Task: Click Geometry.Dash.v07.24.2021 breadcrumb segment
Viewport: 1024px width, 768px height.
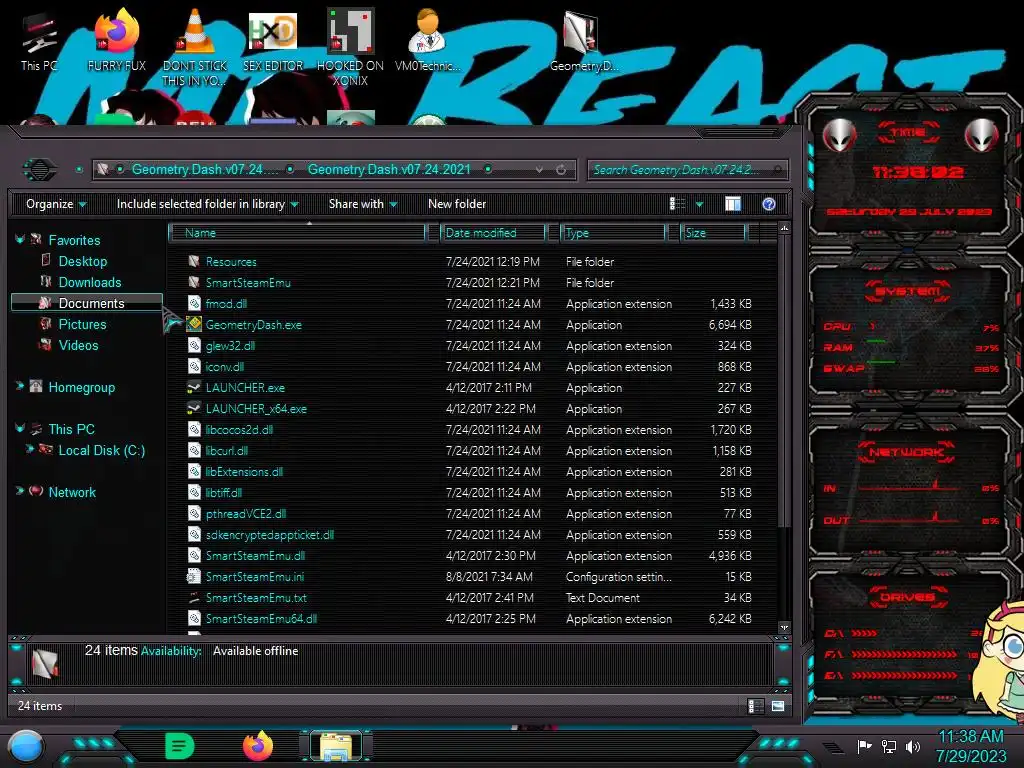Action: click(x=389, y=170)
